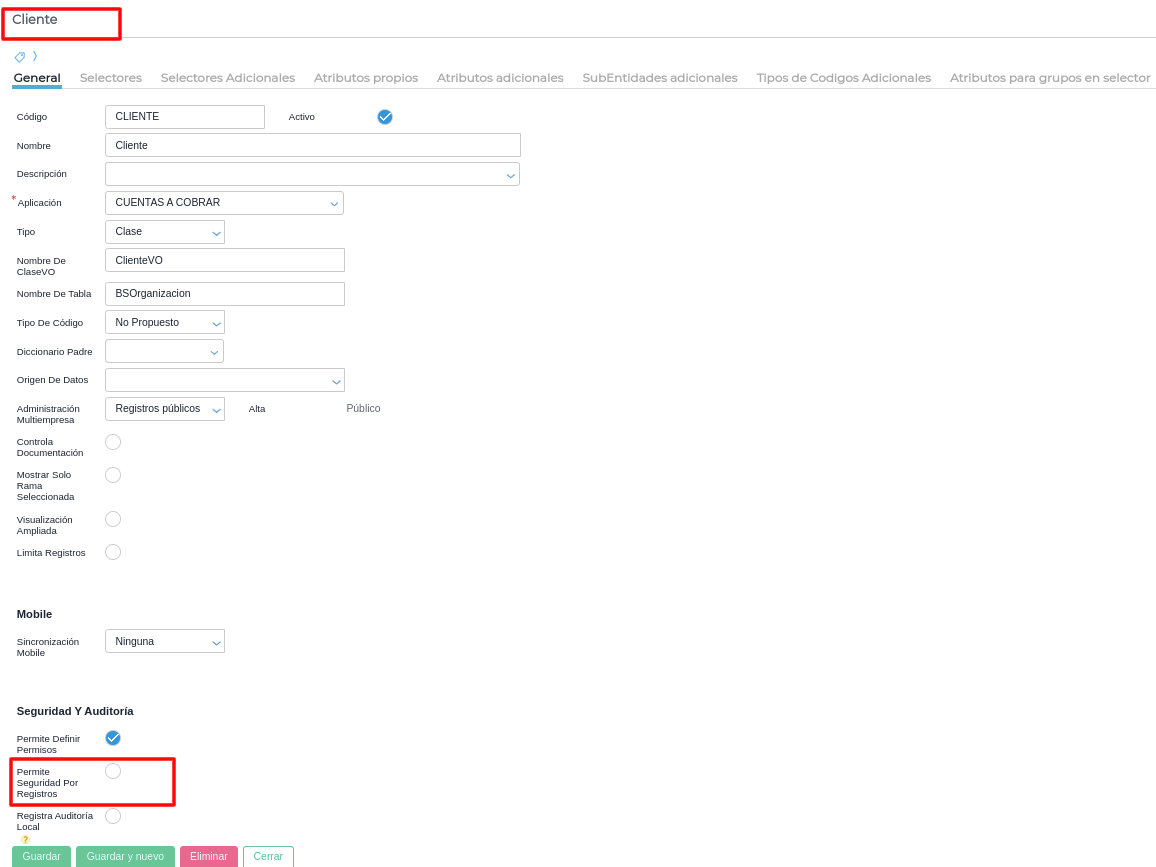Screen dimensions: 1156x867
Task: Enable Permite Seguridad Por Registros
Action: coord(113,771)
